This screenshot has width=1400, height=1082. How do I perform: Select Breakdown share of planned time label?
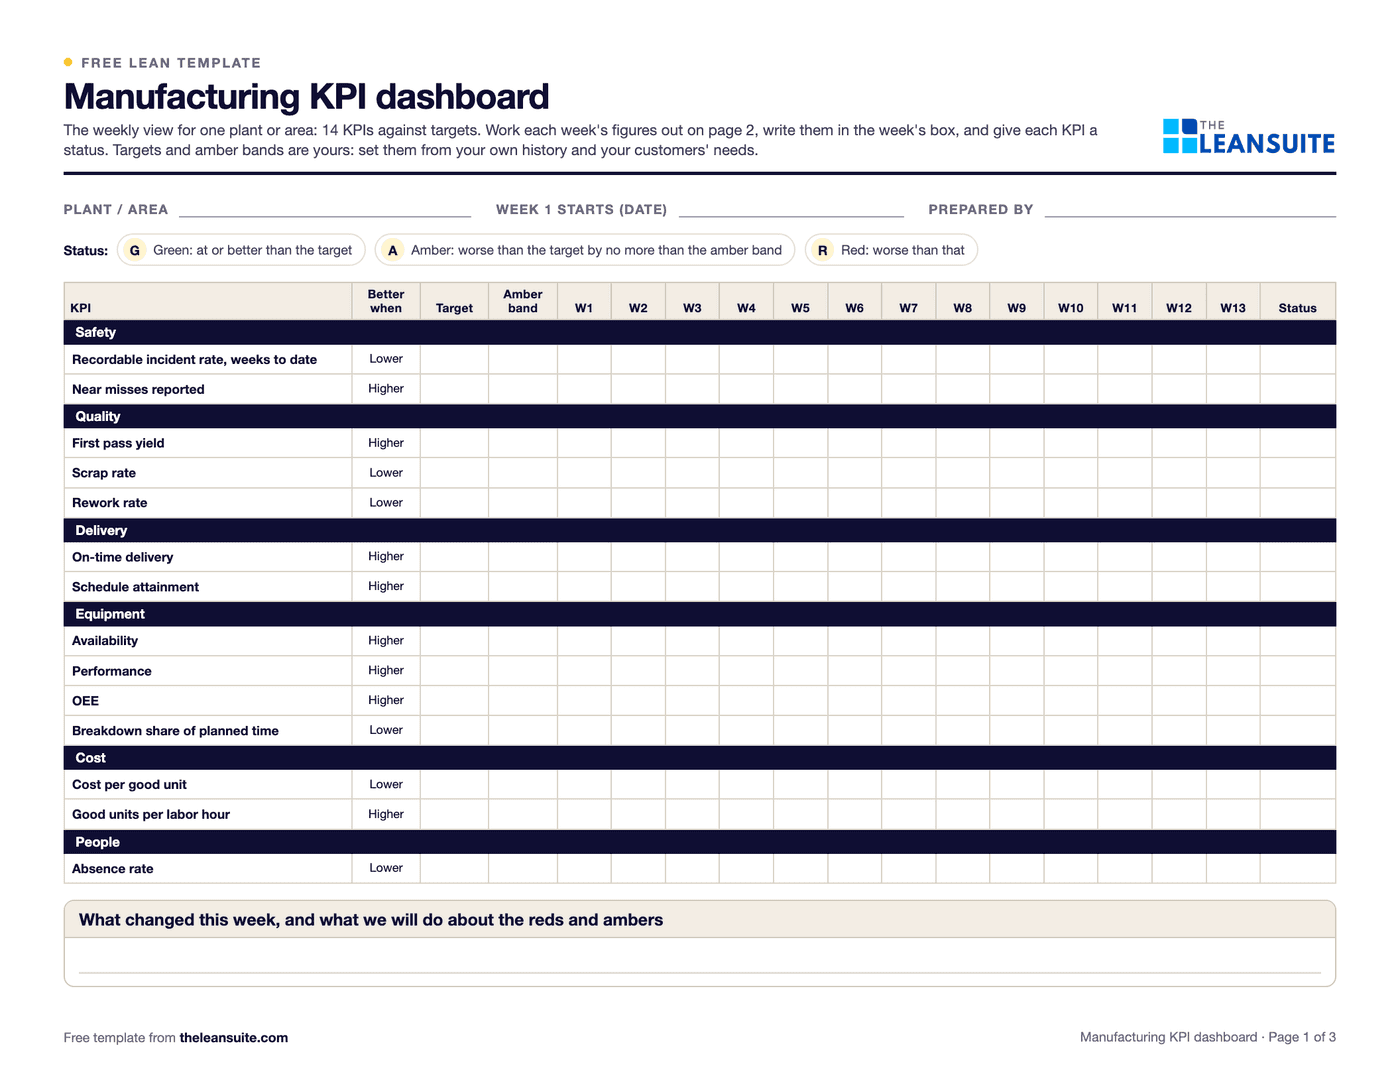(175, 731)
